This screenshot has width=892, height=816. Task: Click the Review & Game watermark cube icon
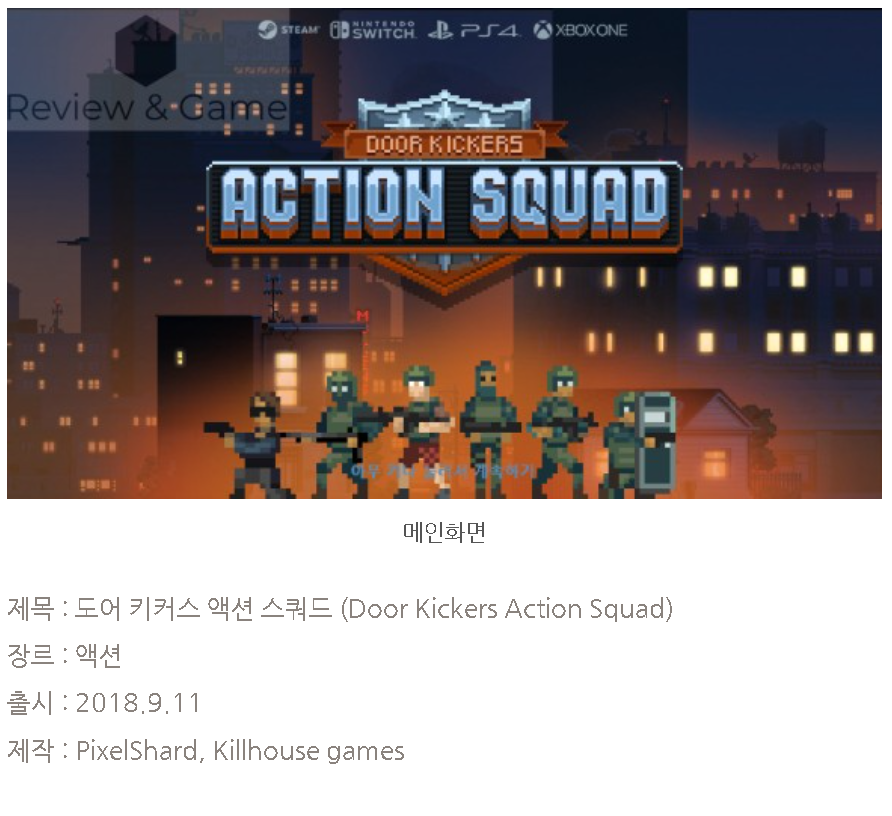click(146, 51)
